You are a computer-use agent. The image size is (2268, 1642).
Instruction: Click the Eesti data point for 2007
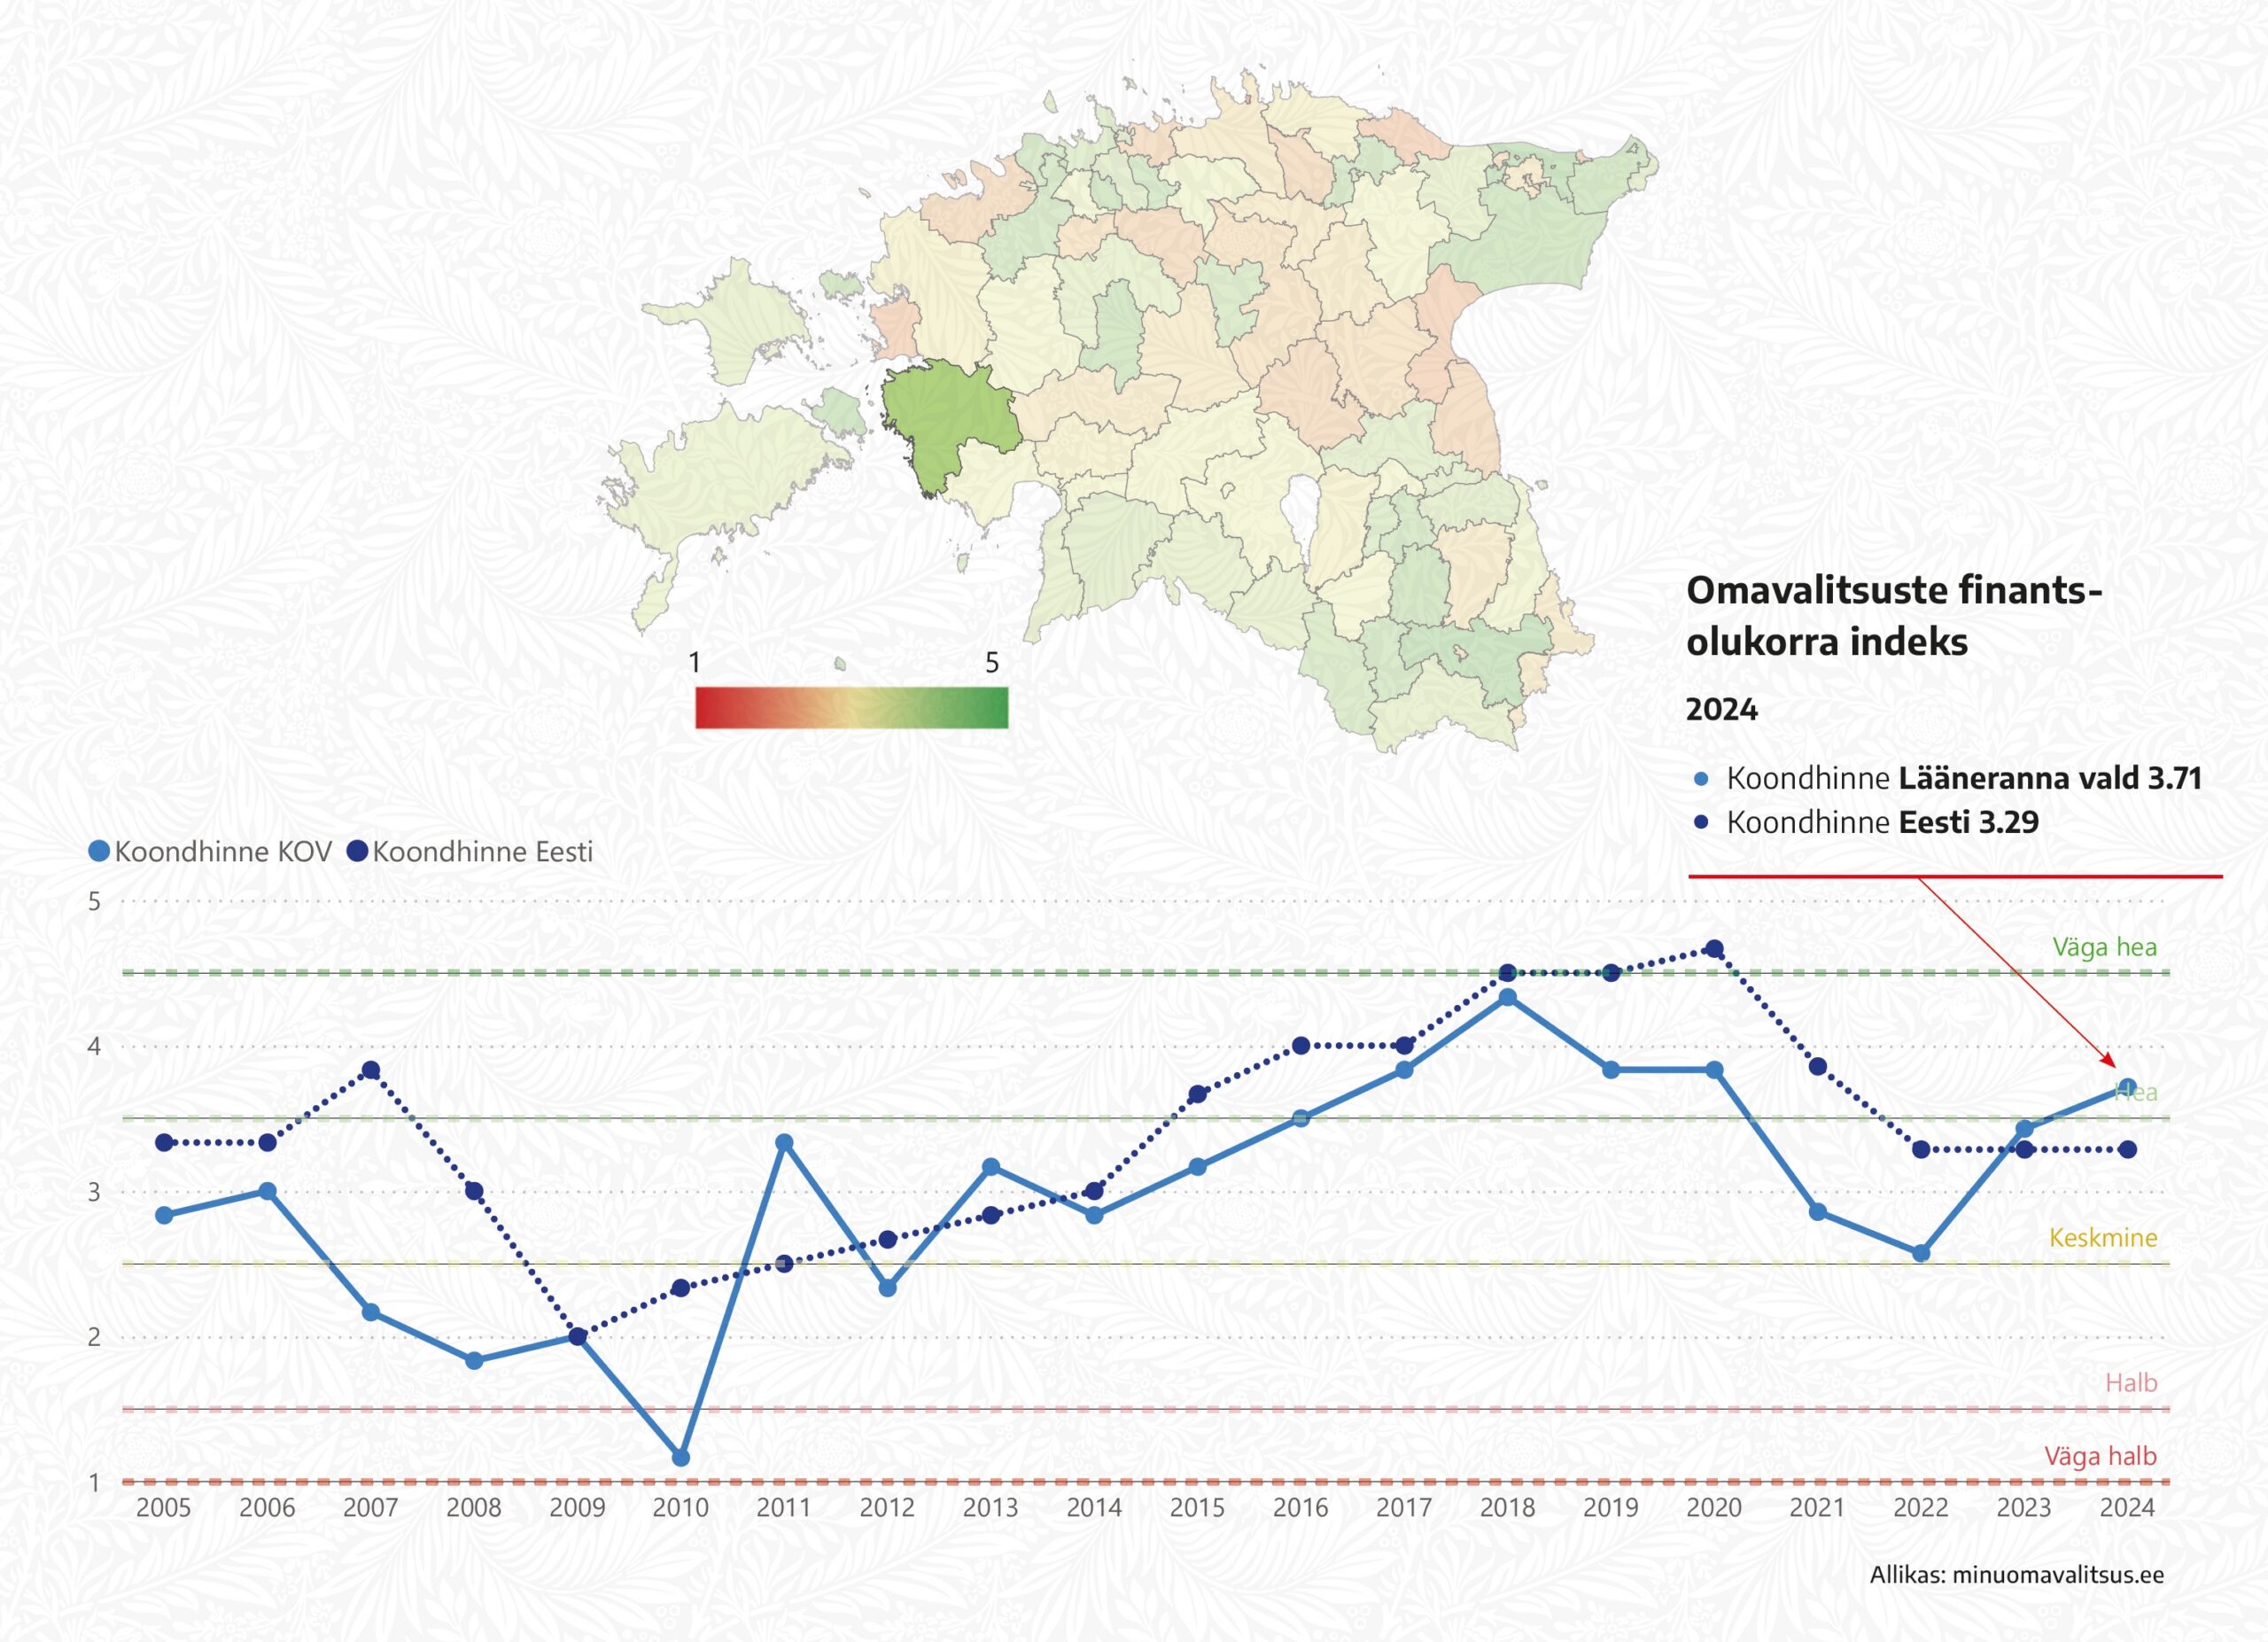(371, 1070)
